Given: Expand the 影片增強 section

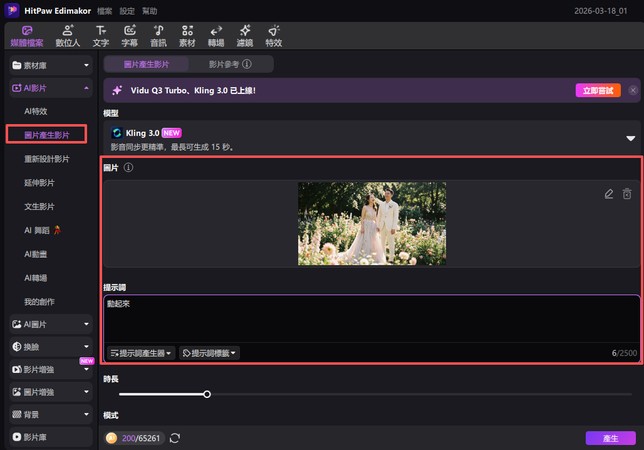Looking at the screenshot, I should click(51, 370).
